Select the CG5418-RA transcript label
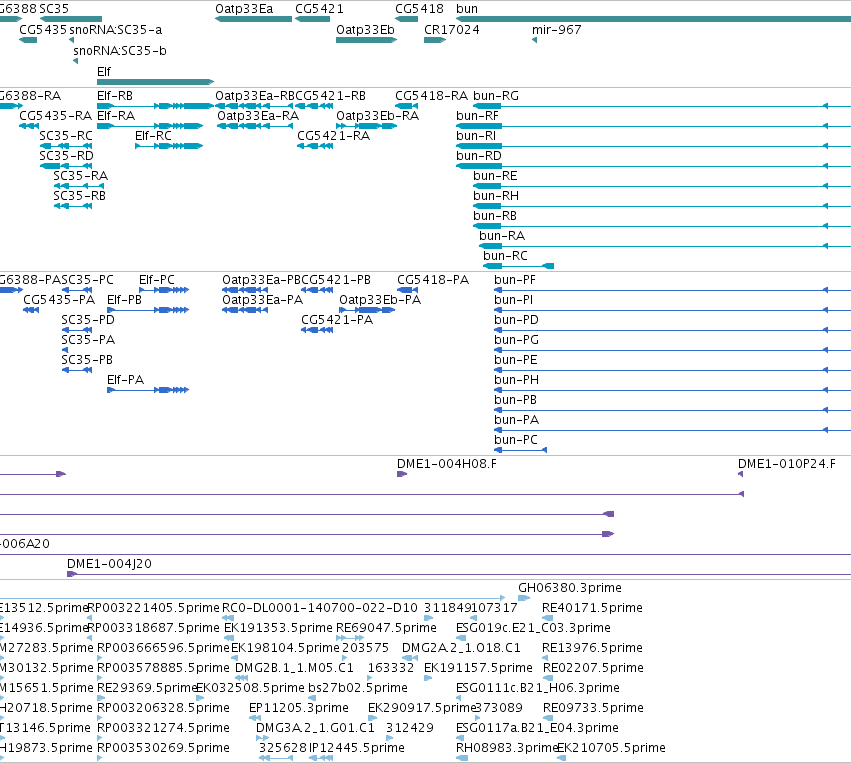This screenshot has width=851, height=763. pos(431,96)
